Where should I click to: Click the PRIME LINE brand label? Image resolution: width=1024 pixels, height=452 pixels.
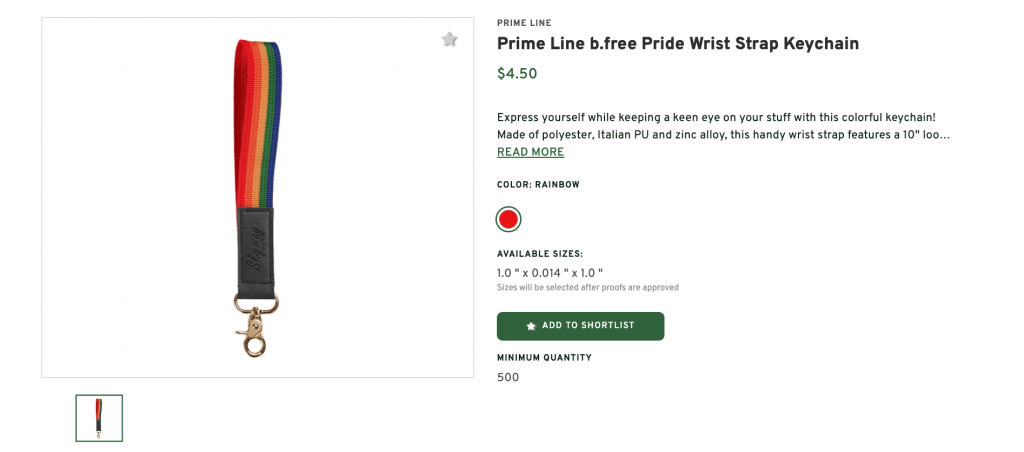tap(523, 23)
